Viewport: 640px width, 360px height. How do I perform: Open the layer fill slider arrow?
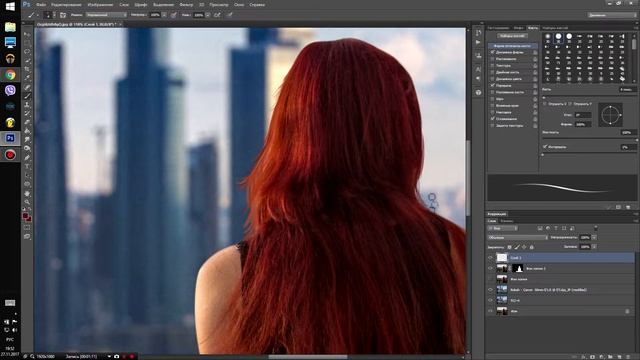click(594, 247)
